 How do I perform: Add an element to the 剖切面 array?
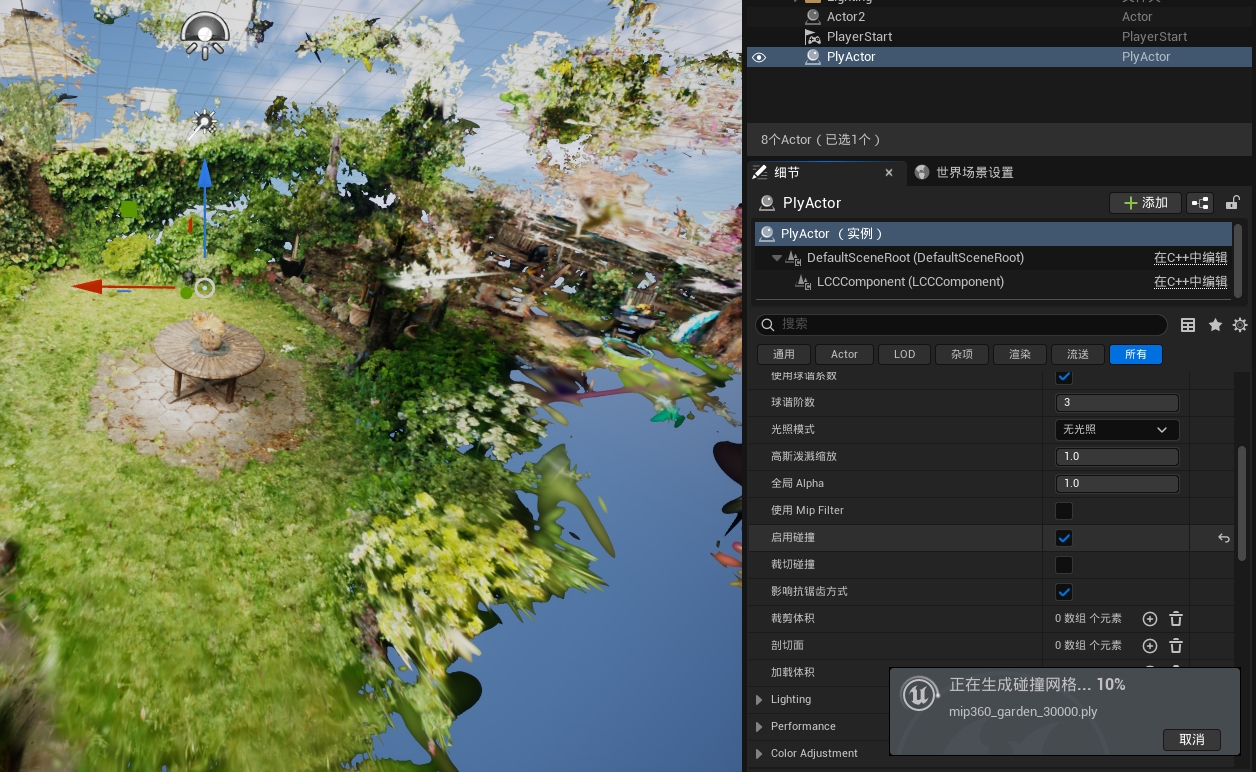(1150, 646)
